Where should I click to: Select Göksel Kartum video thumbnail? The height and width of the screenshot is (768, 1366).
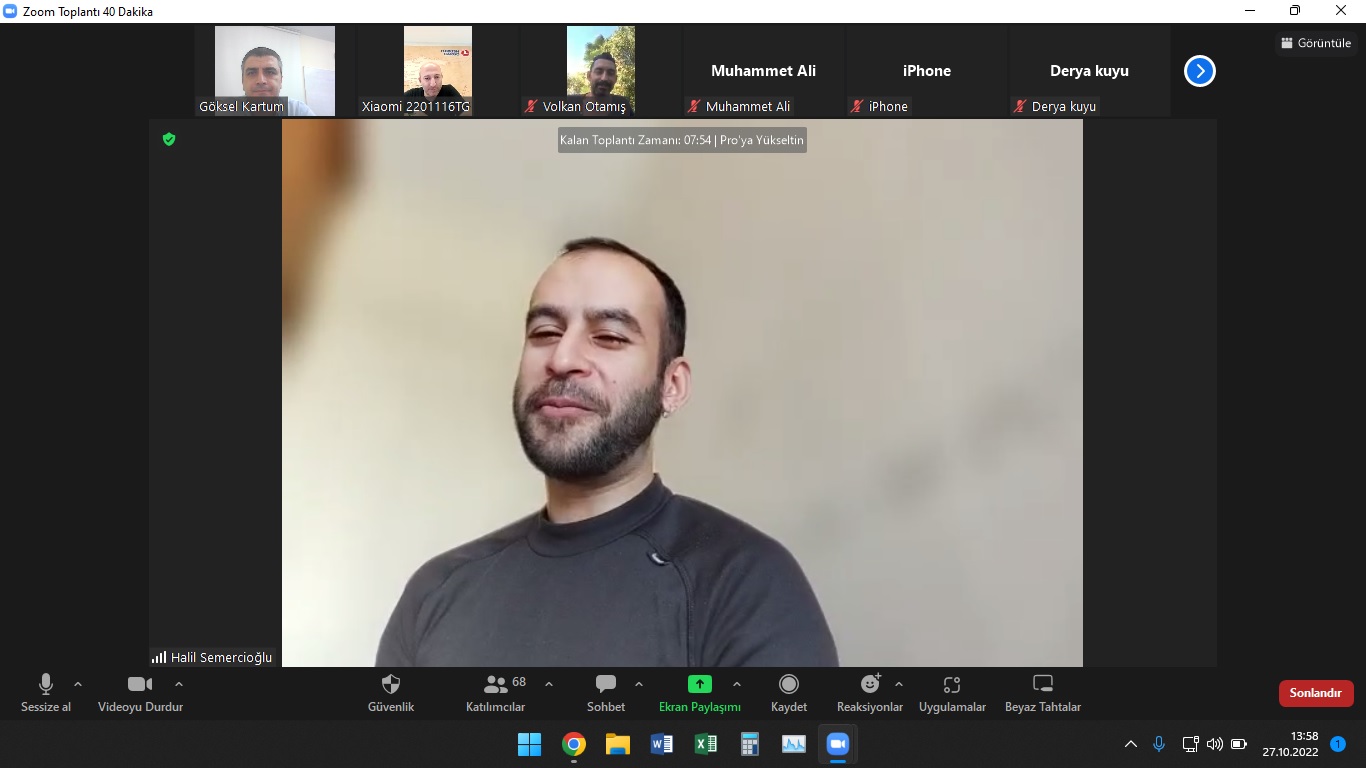click(x=275, y=71)
